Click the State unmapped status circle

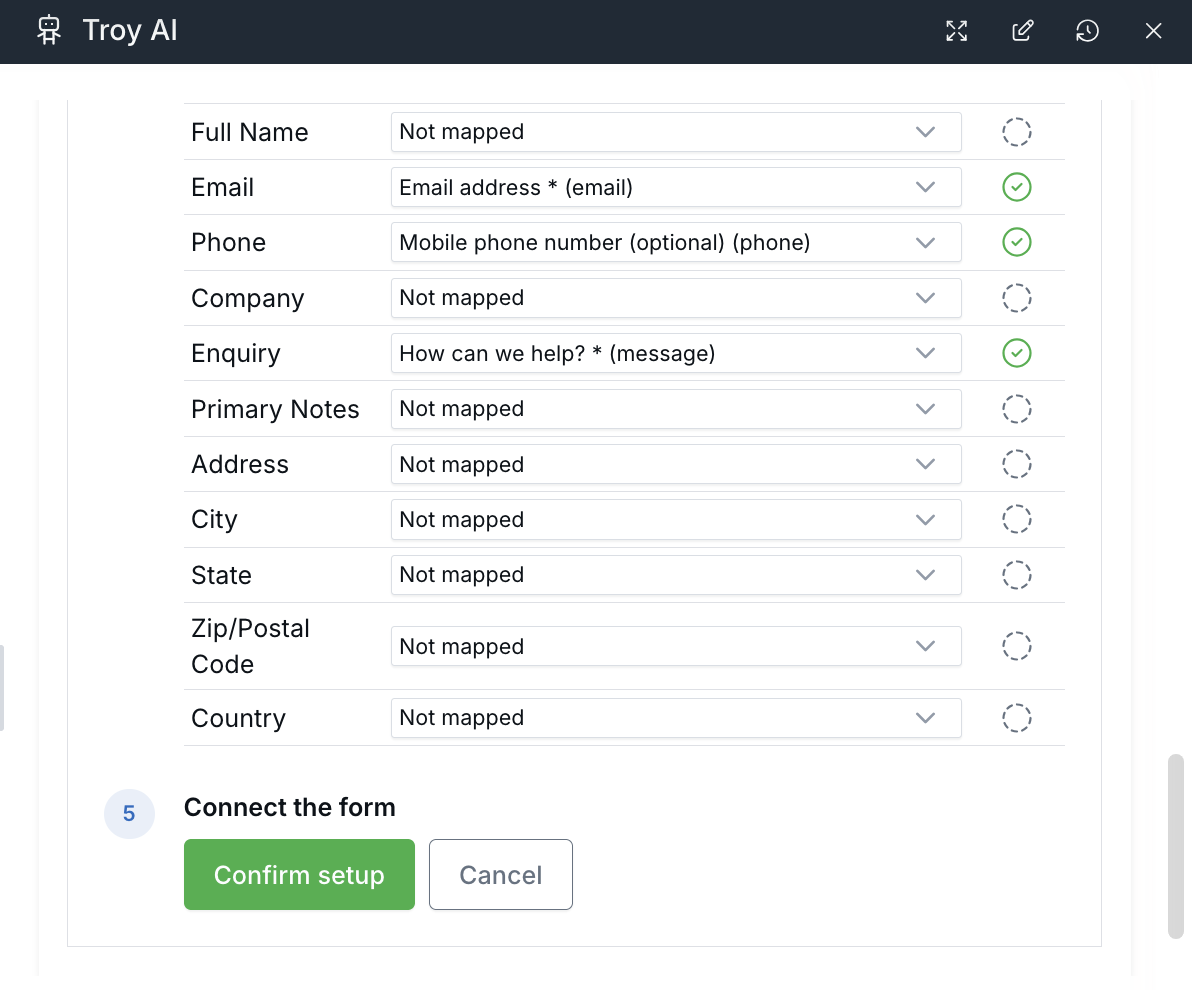point(1016,575)
